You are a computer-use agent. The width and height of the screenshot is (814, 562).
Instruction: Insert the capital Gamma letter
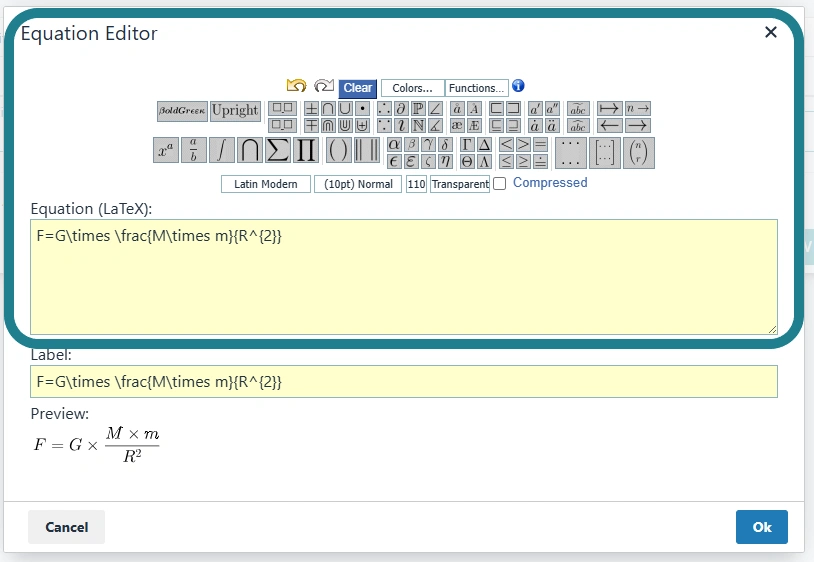(x=467, y=144)
